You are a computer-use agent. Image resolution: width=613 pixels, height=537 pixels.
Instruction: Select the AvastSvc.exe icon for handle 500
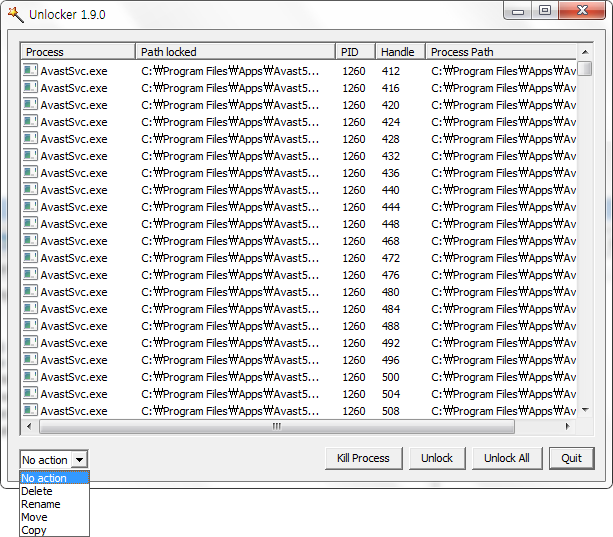click(30, 377)
